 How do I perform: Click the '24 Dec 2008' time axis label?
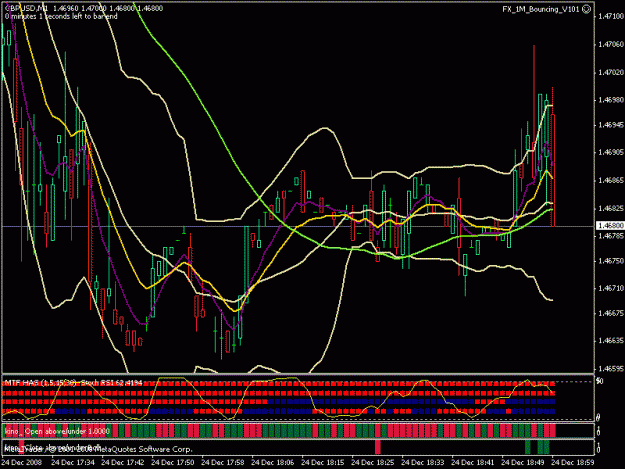[x=22, y=463]
